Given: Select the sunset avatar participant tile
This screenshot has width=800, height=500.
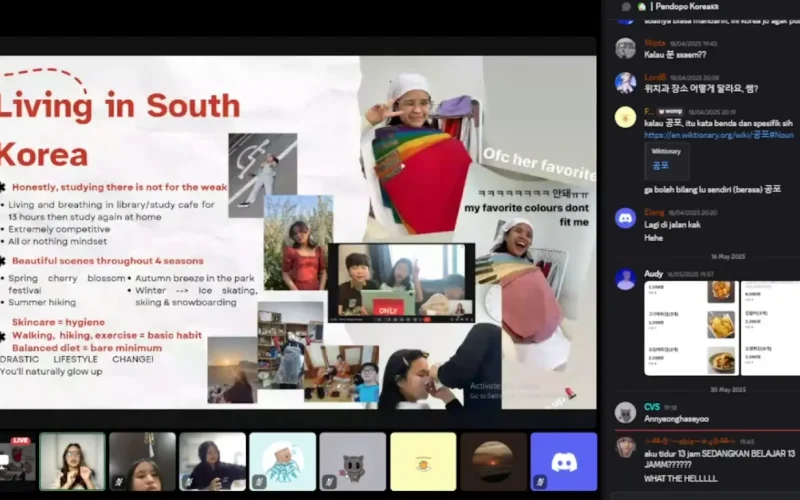Looking at the screenshot, I should pyautogui.click(x=493, y=461).
